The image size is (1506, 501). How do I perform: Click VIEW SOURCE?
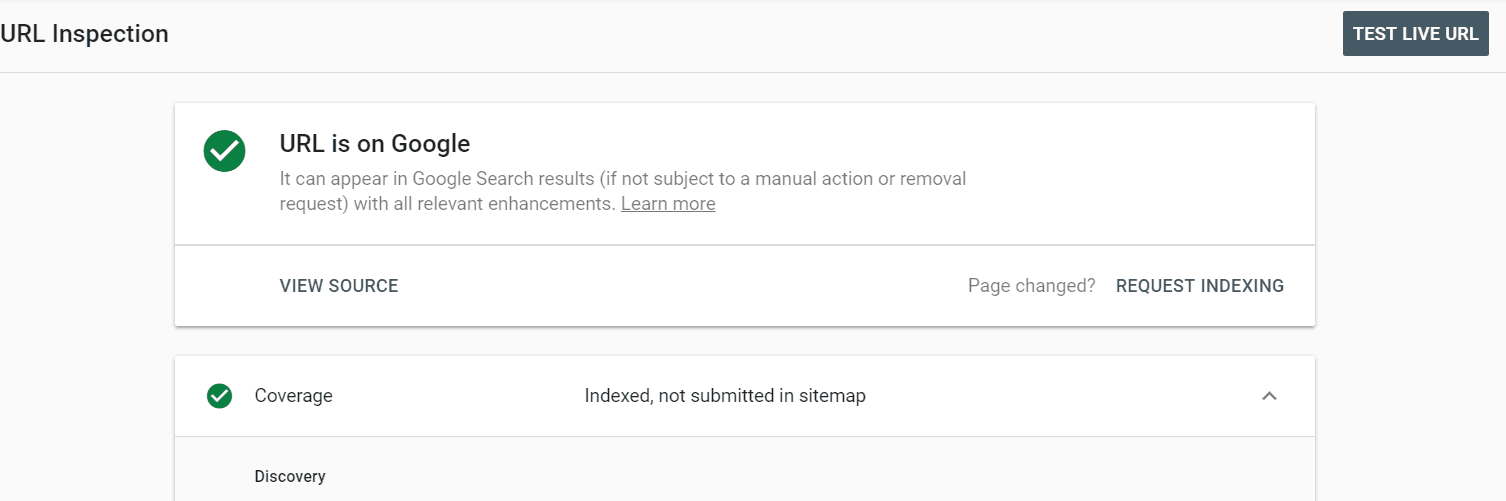pos(339,286)
